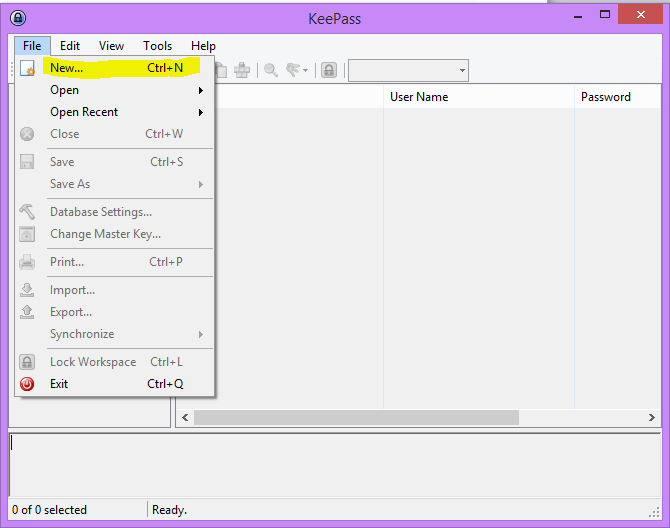Click the horizontal scrollbar left arrow
Screen dimensions: 670x528
[x=185, y=417]
